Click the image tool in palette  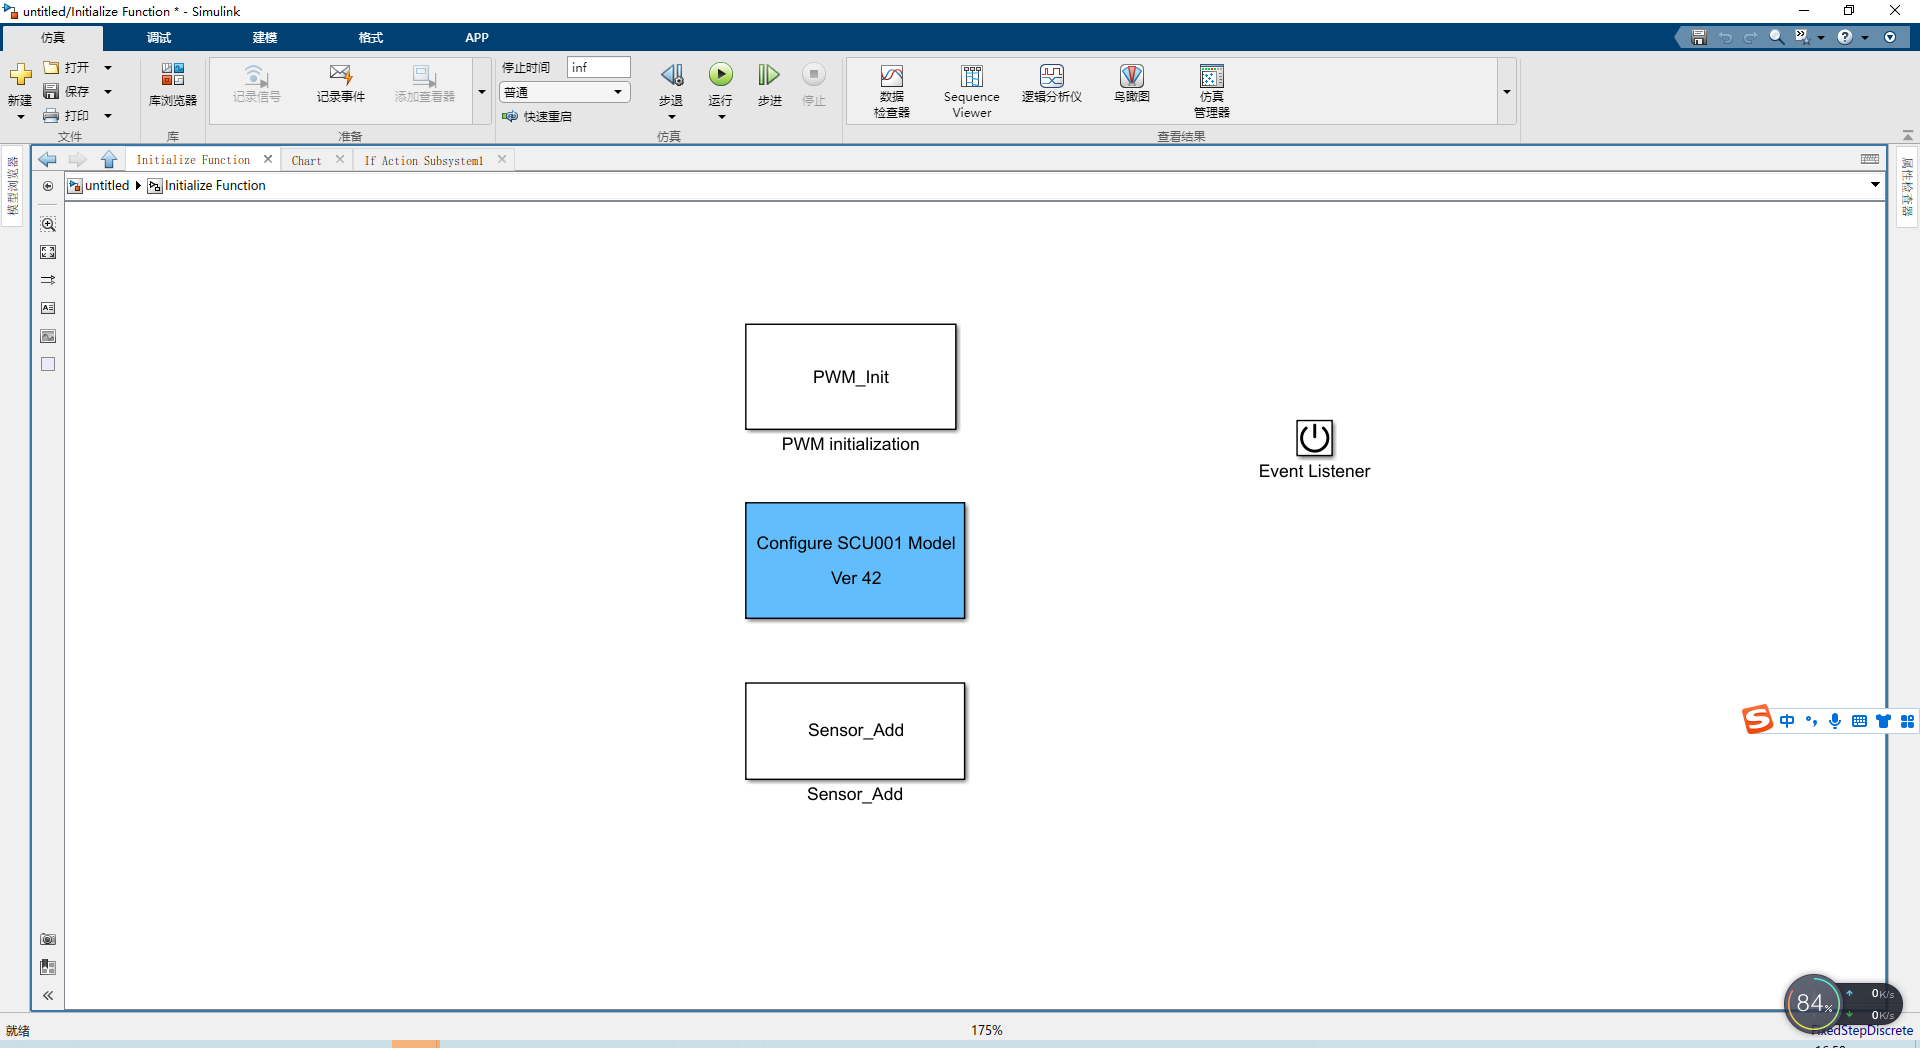click(x=48, y=336)
